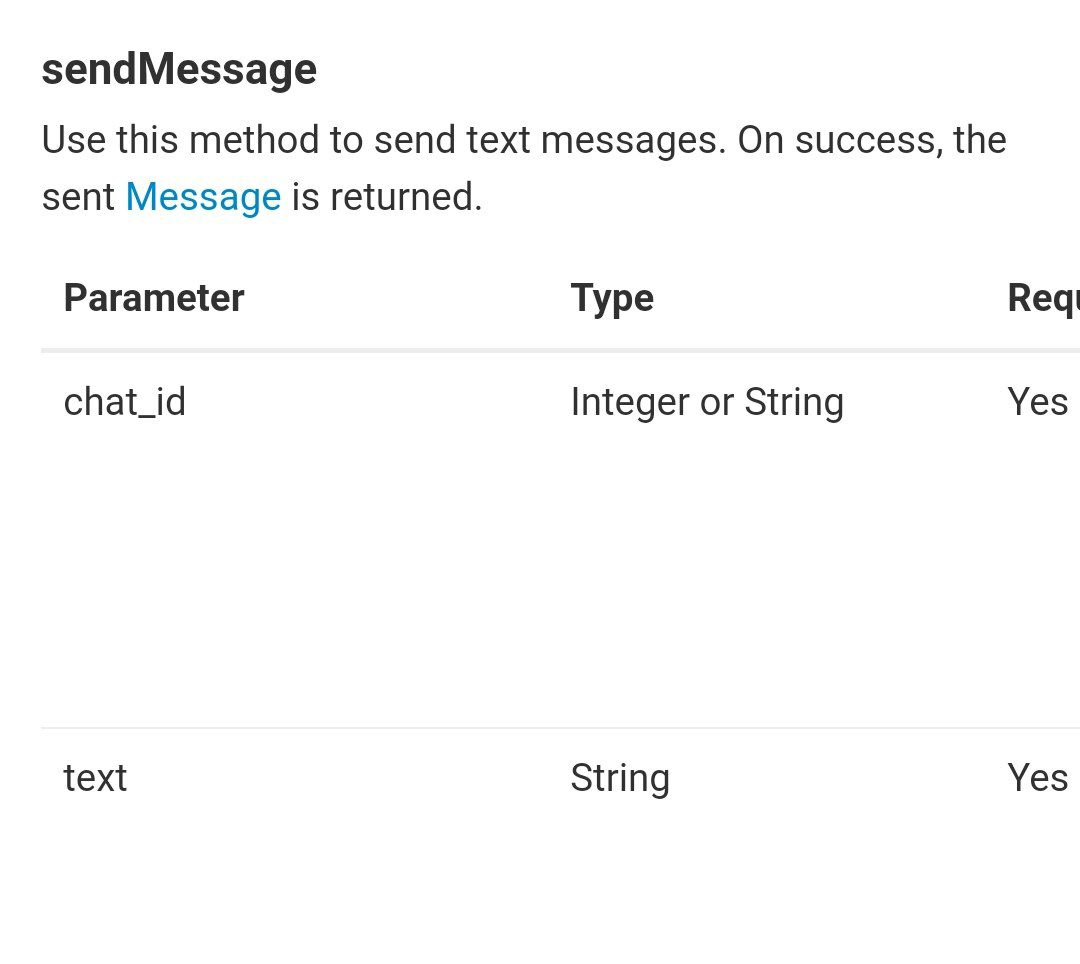Click the divider line above text row
Screen dimensions: 1080x964
[x=561, y=727]
